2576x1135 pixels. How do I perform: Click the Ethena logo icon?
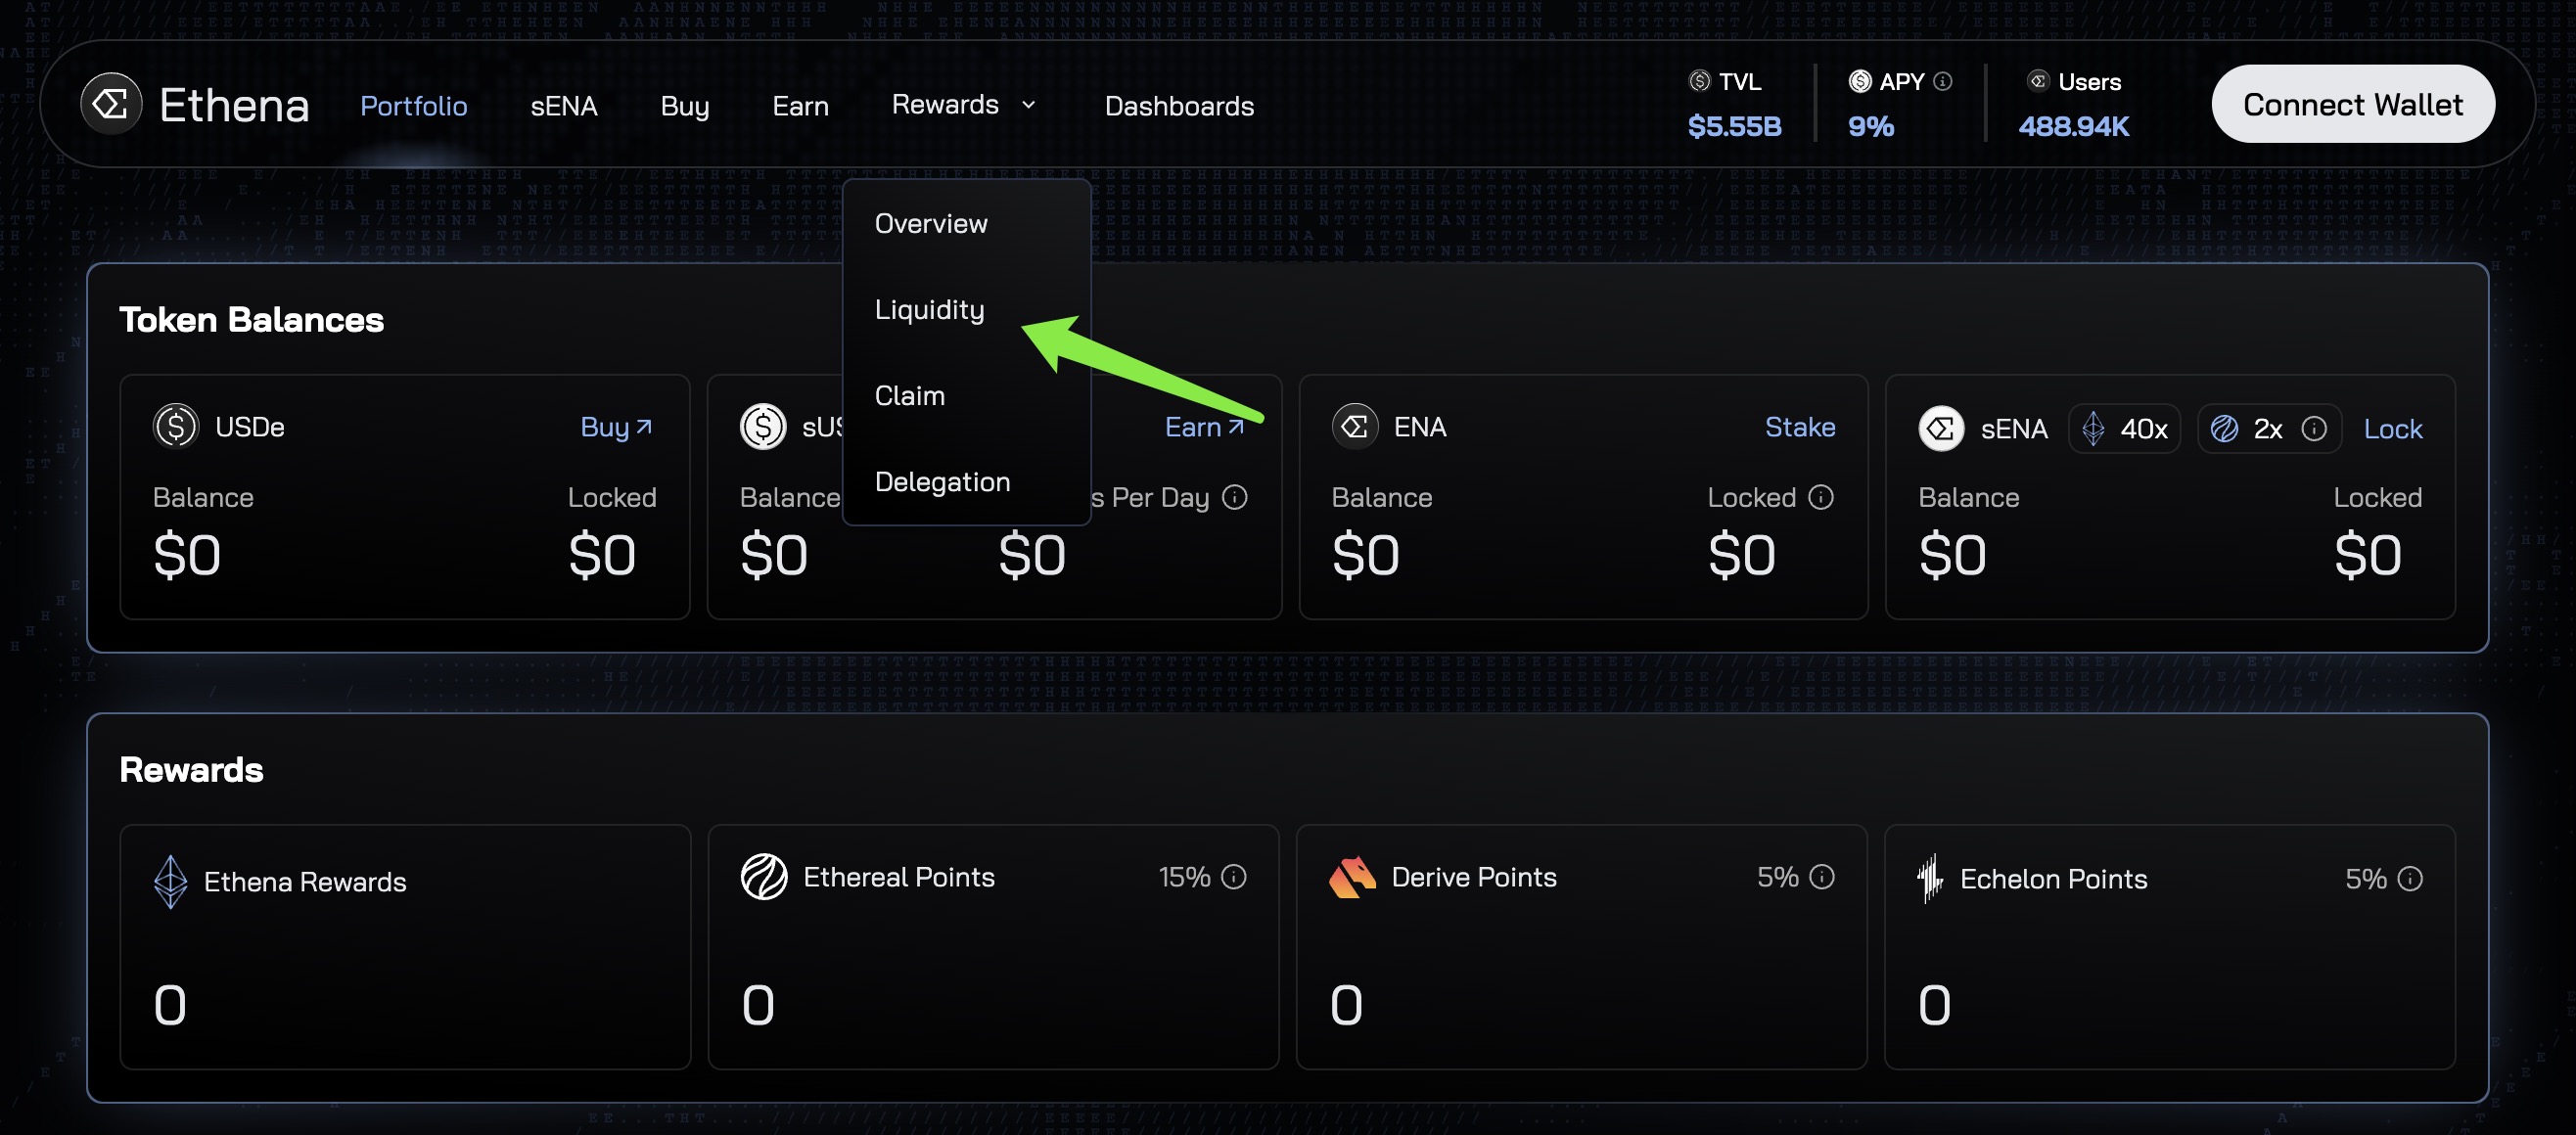point(111,103)
